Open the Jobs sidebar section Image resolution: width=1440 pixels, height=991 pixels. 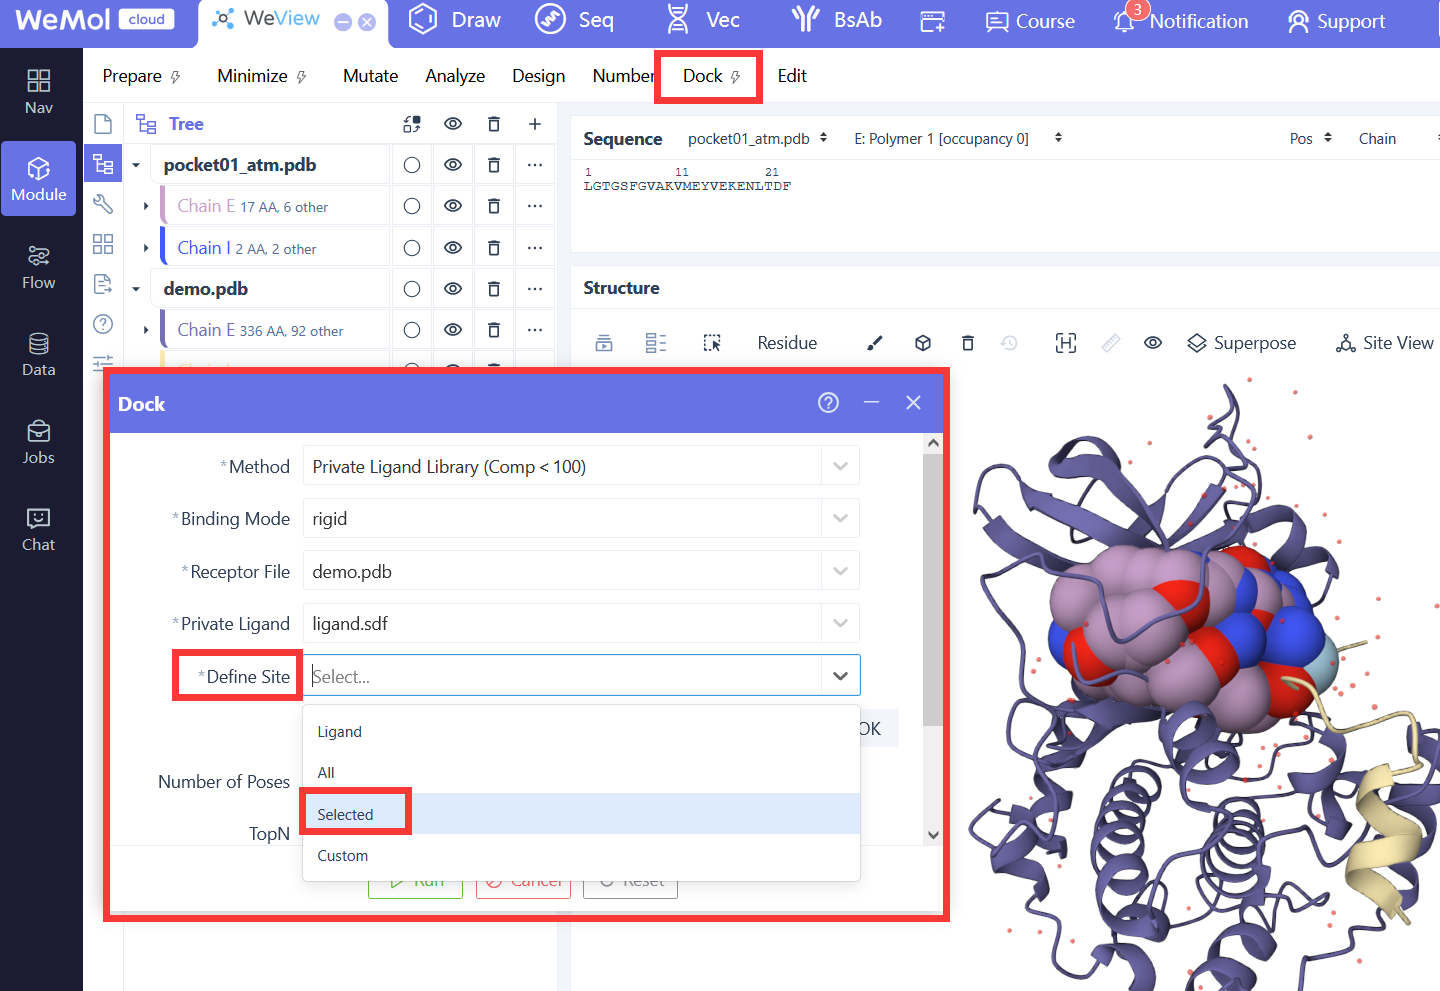(39, 442)
